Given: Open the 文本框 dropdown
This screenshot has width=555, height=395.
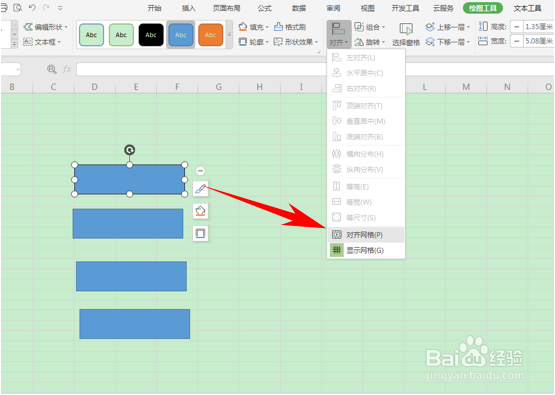Looking at the screenshot, I should tap(42, 42).
